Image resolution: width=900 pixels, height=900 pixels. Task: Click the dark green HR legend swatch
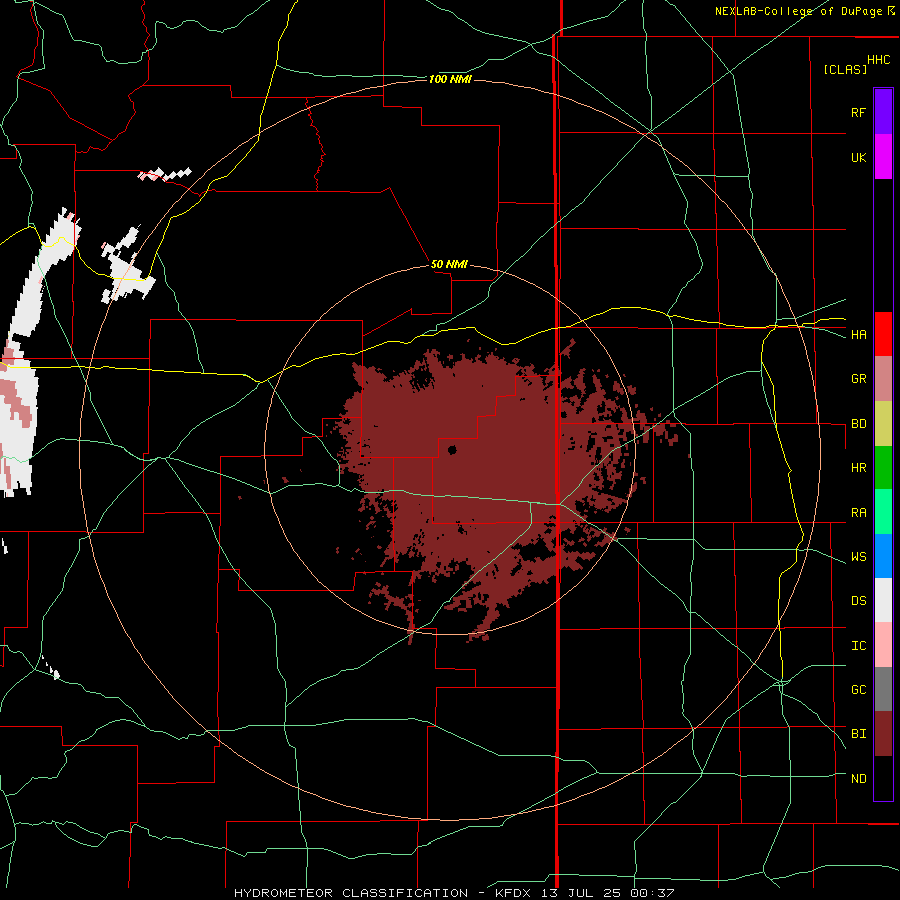[x=883, y=467]
